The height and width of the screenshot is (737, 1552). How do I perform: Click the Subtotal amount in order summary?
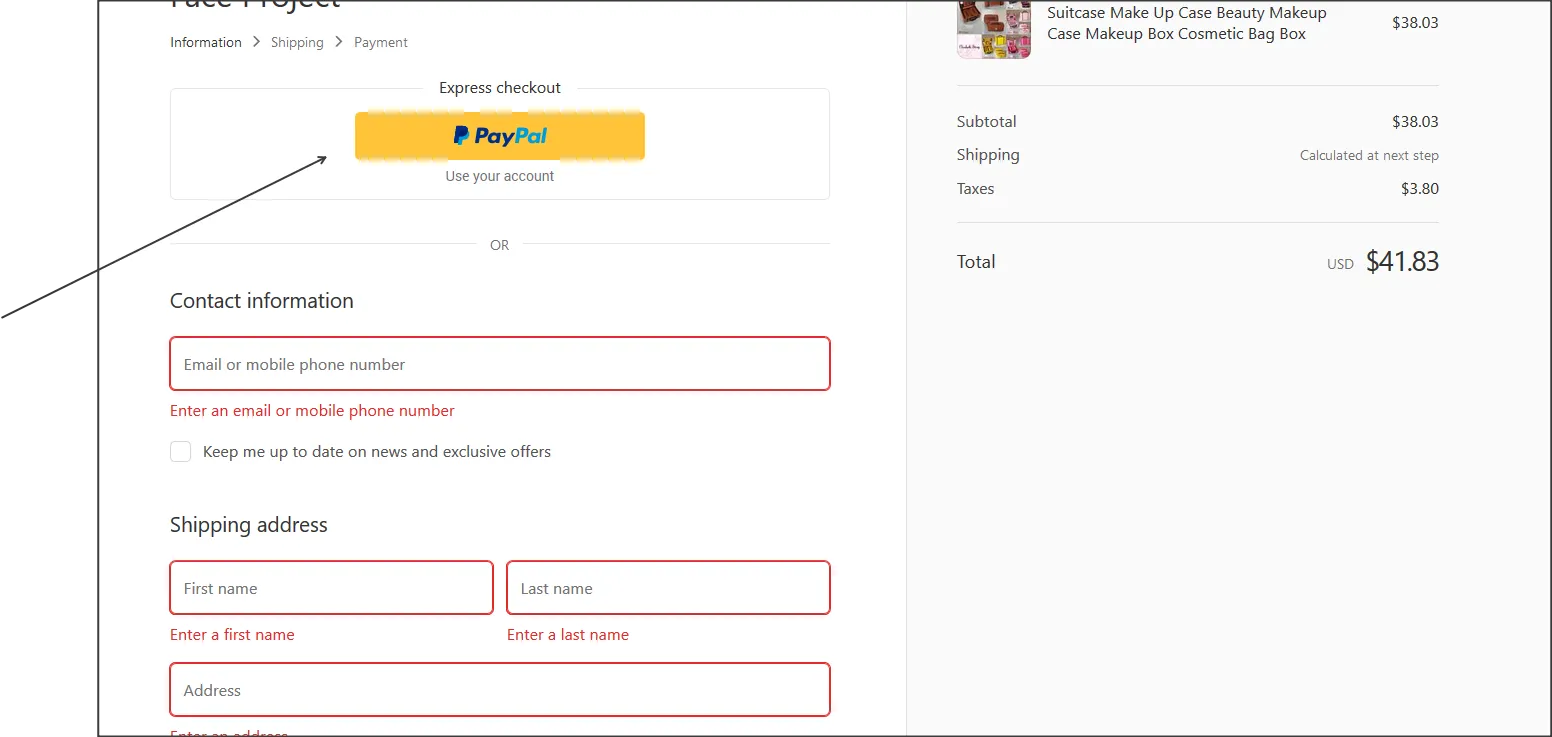coord(1415,121)
